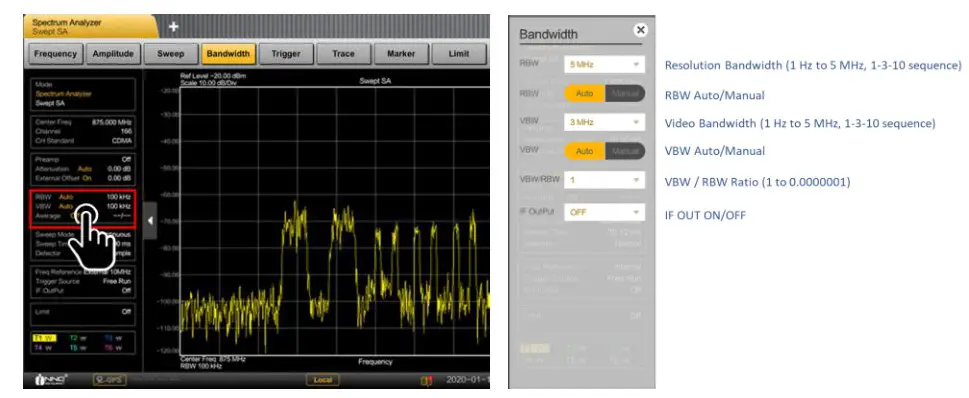Click the Trigger Source Free Run row
The width and height of the screenshot is (969, 398).
point(83,281)
